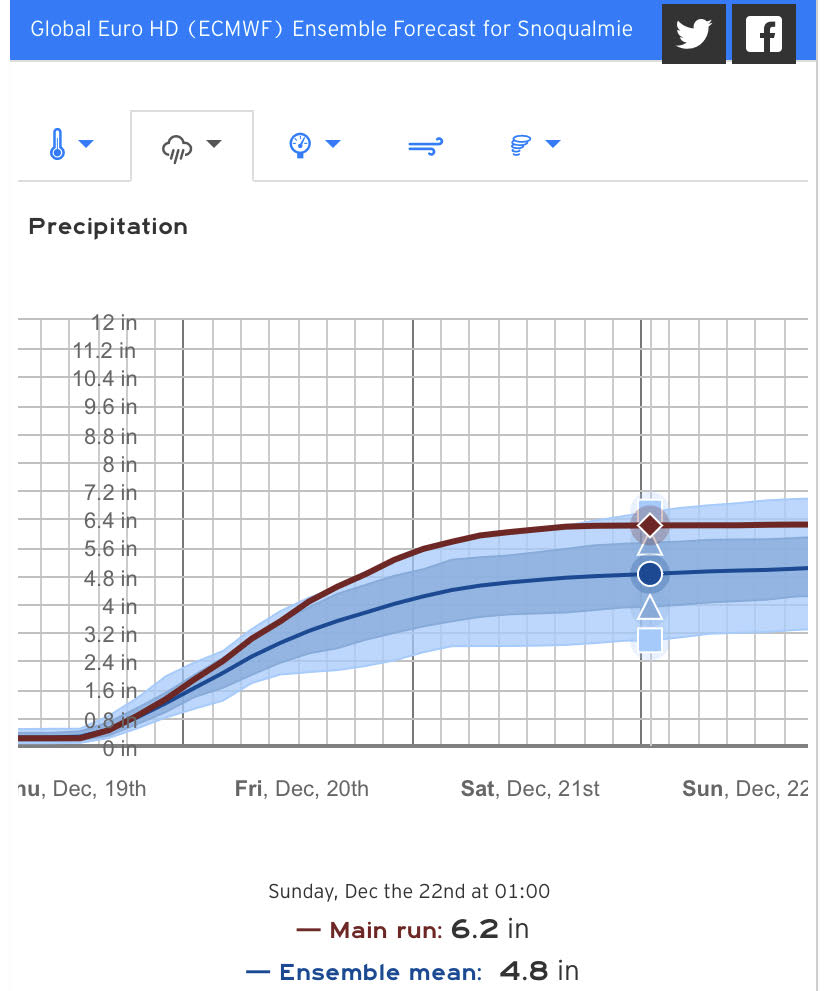Click the rain cloud precipitation icon
This screenshot has height=991, width=828.
click(176, 147)
